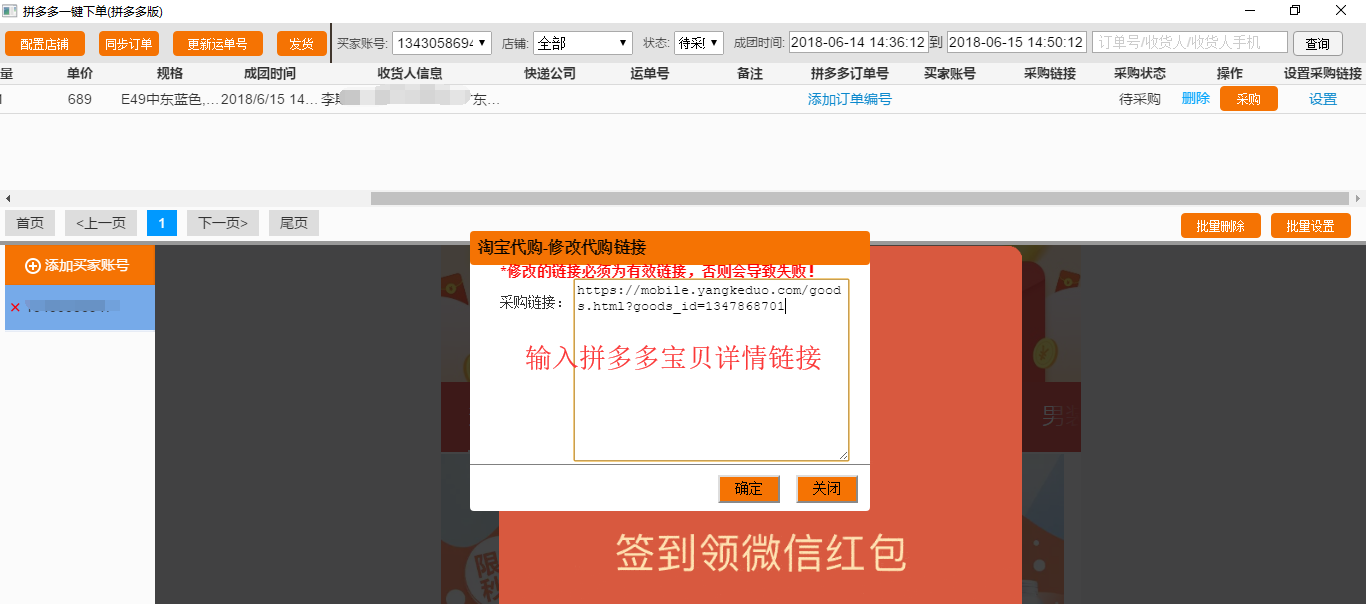This screenshot has height=604, width=1366.
Task: Click inside the 采购链接 text area
Action: click(x=711, y=370)
